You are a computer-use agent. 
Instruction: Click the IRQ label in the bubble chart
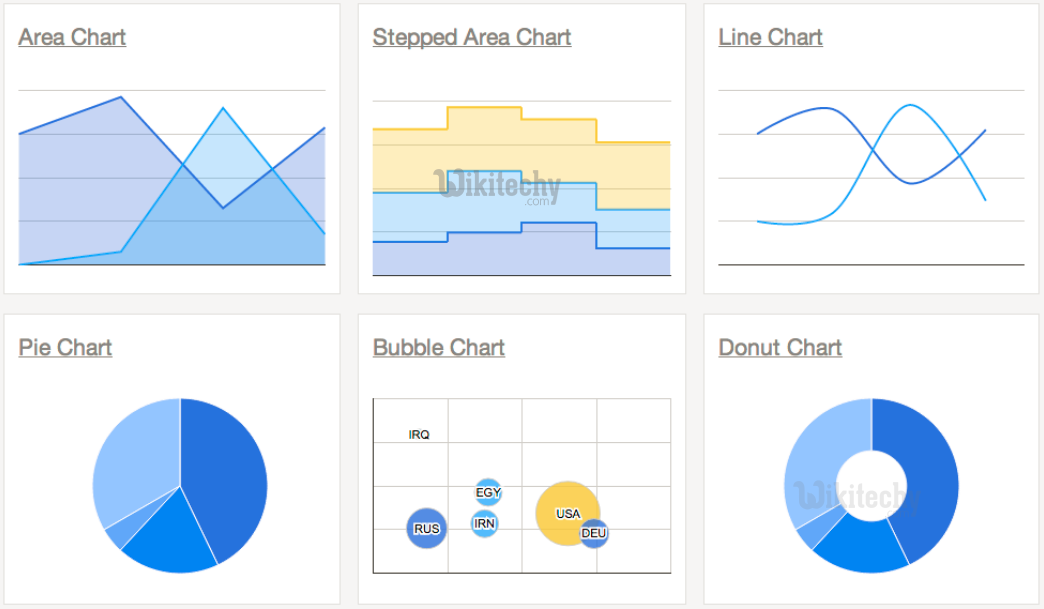click(419, 435)
